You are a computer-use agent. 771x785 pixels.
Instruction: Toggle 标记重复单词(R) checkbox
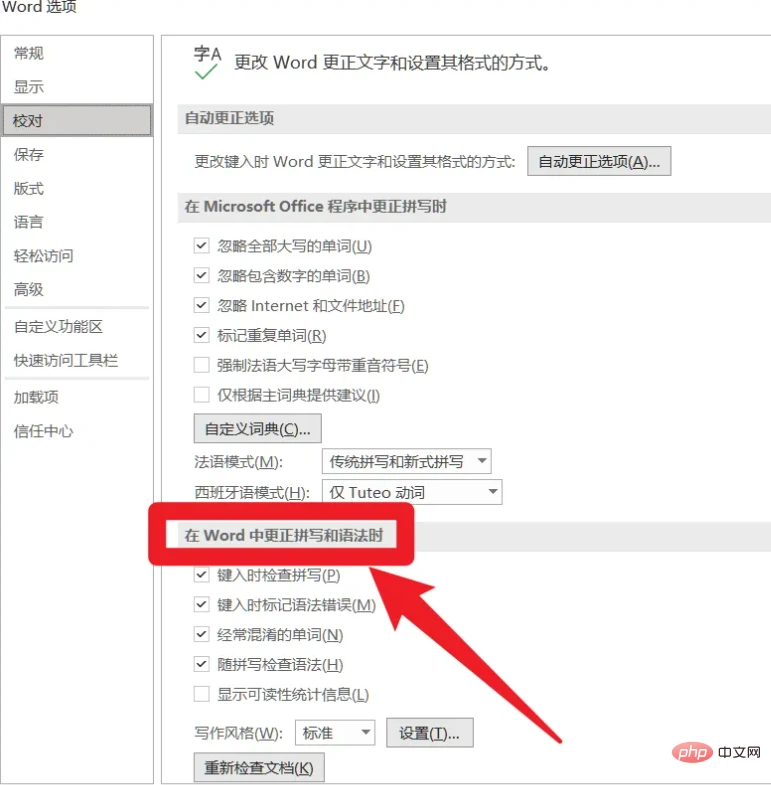pos(201,335)
